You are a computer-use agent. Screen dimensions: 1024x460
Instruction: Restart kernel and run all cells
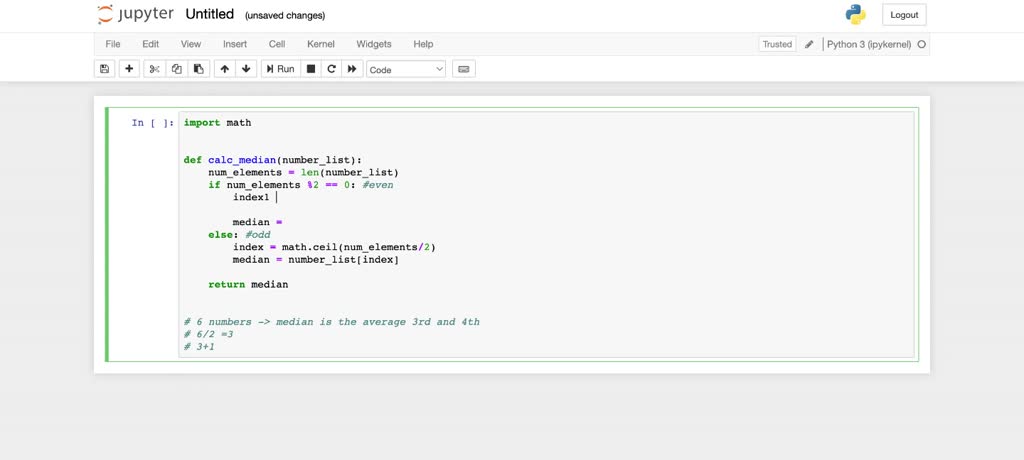352,69
